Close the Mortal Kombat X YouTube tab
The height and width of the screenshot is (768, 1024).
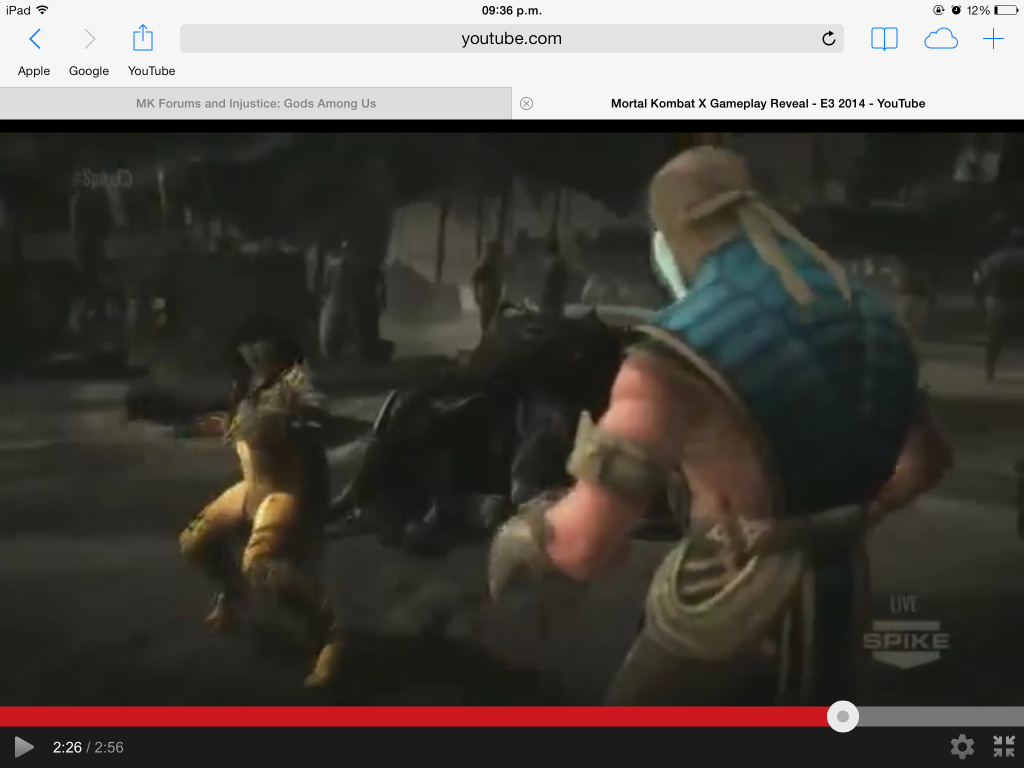click(x=526, y=103)
